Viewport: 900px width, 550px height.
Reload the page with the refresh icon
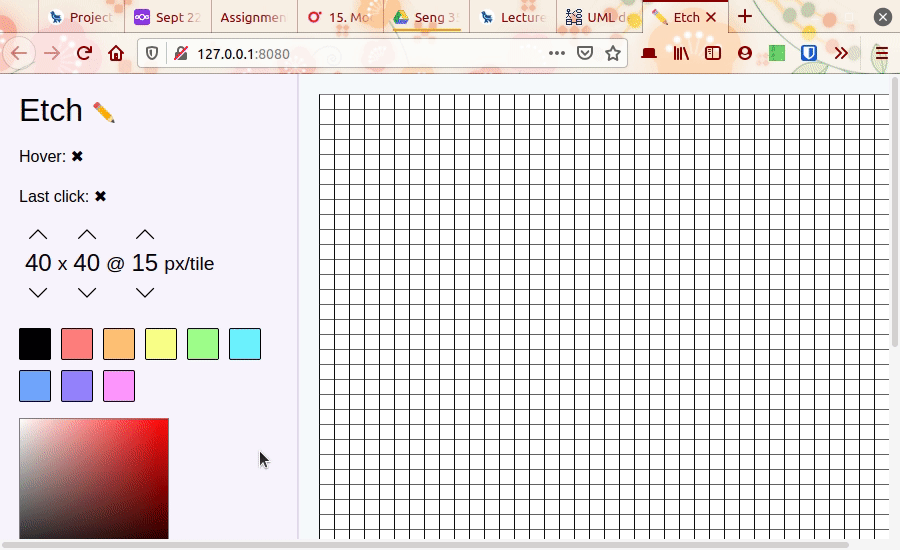[x=84, y=53]
